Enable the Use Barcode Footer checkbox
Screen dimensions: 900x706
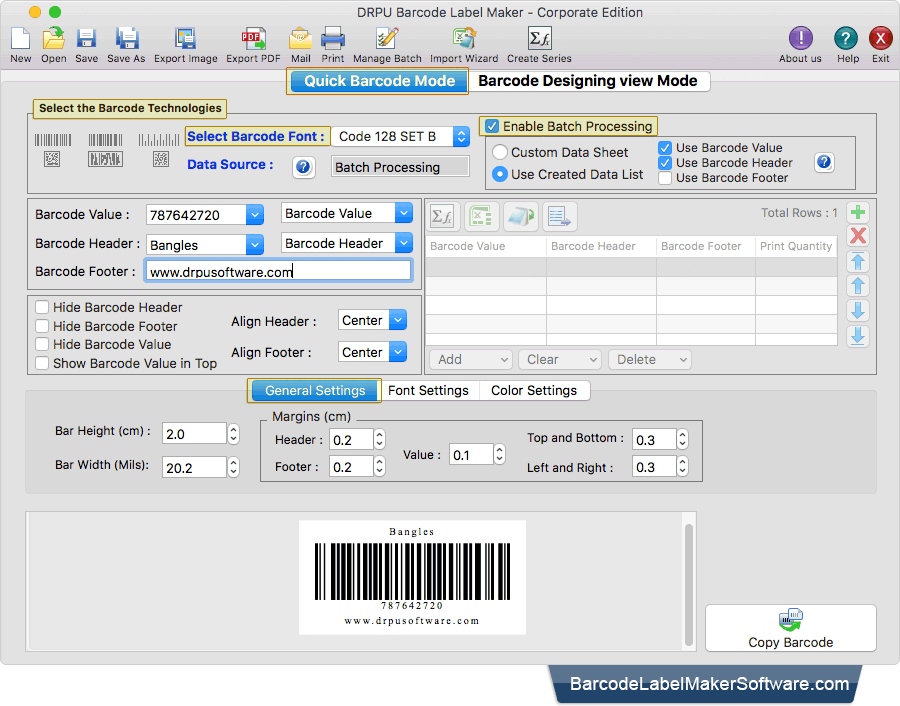pyautogui.click(x=665, y=178)
